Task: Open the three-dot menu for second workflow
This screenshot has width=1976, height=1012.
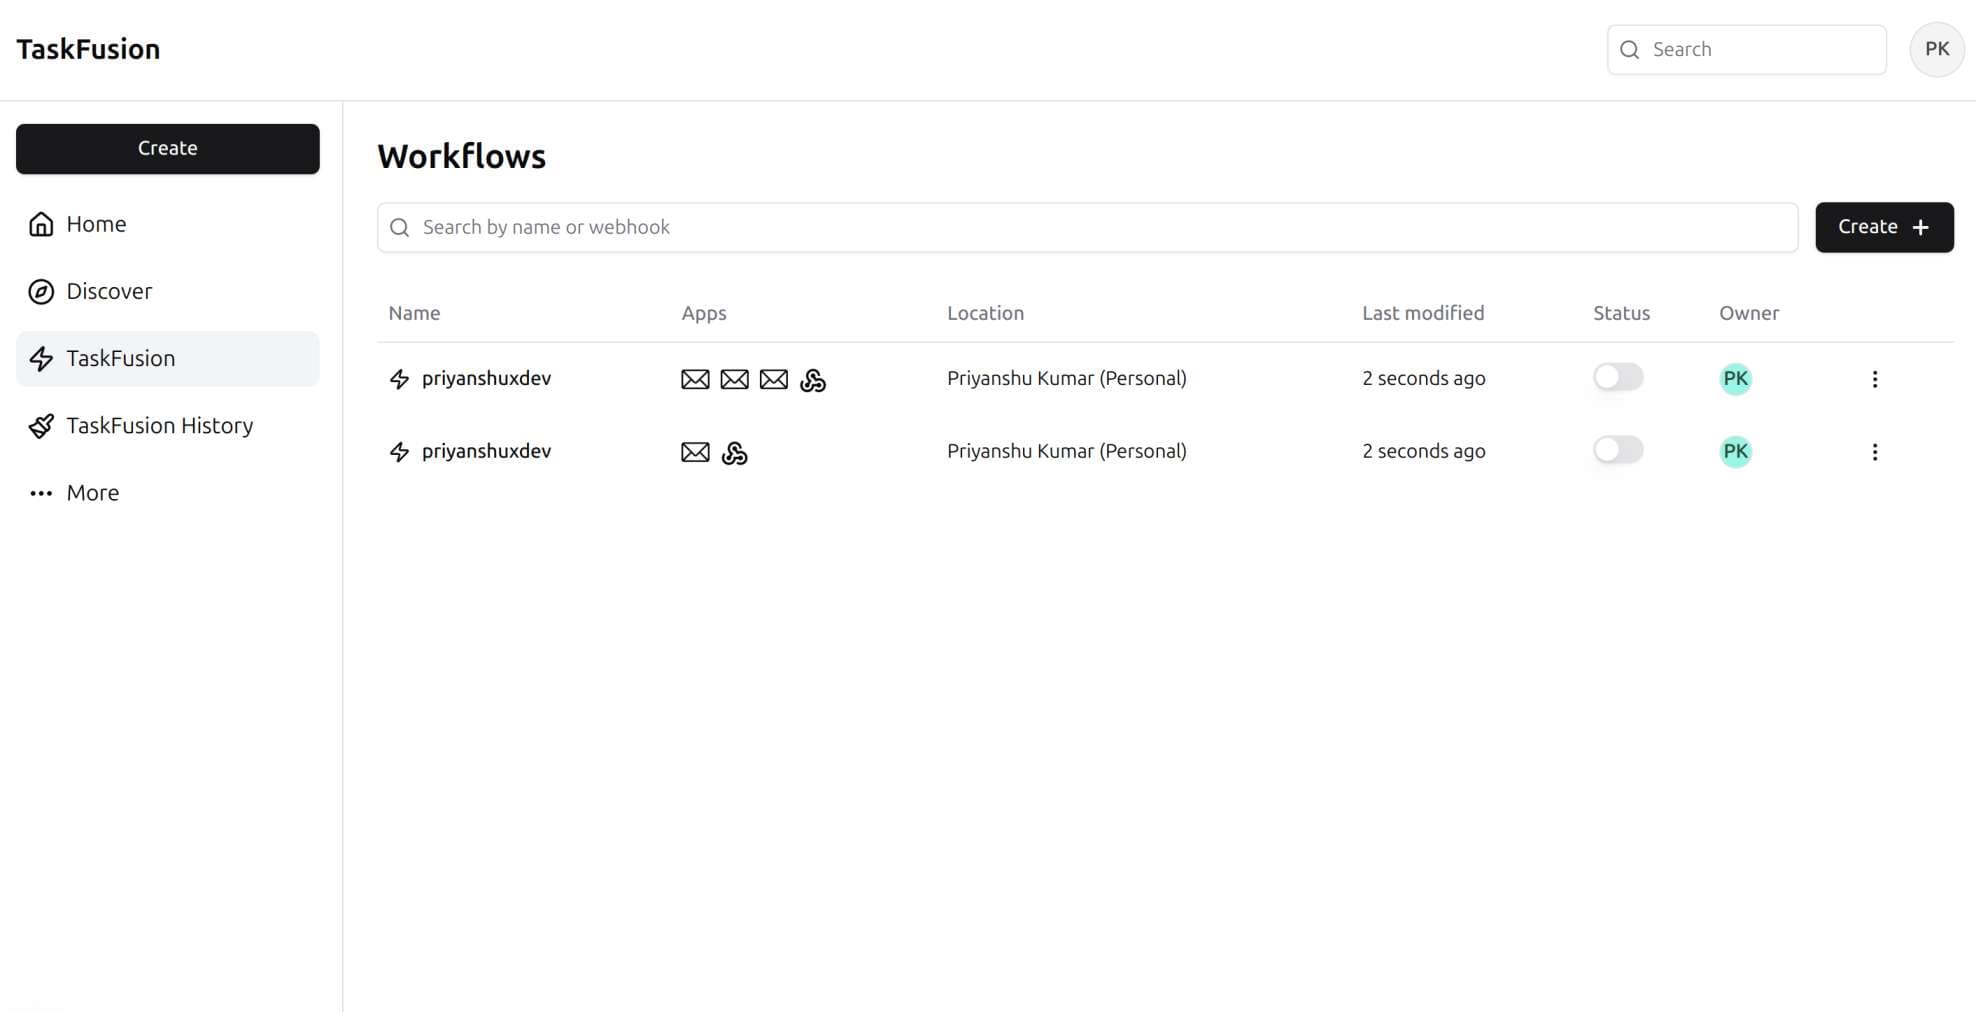Action: pyautogui.click(x=1875, y=452)
